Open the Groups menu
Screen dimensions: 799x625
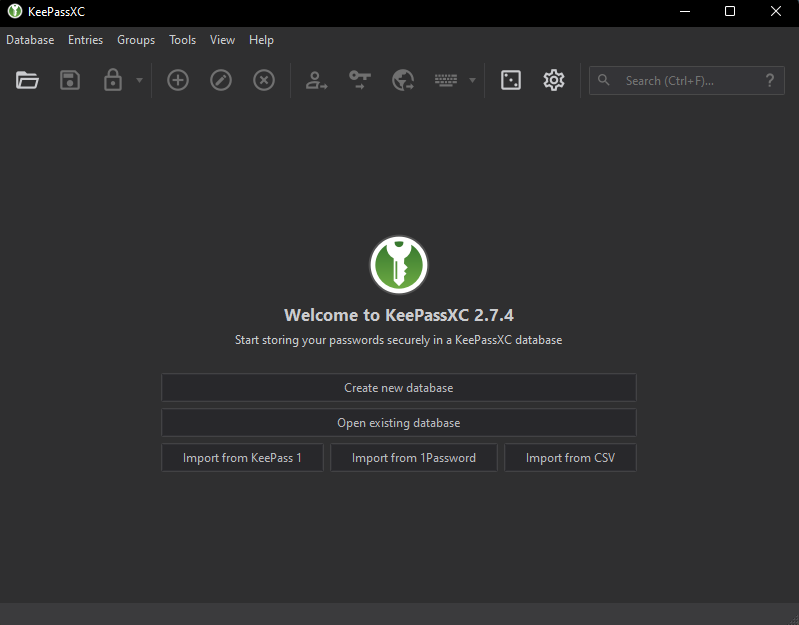(x=136, y=40)
